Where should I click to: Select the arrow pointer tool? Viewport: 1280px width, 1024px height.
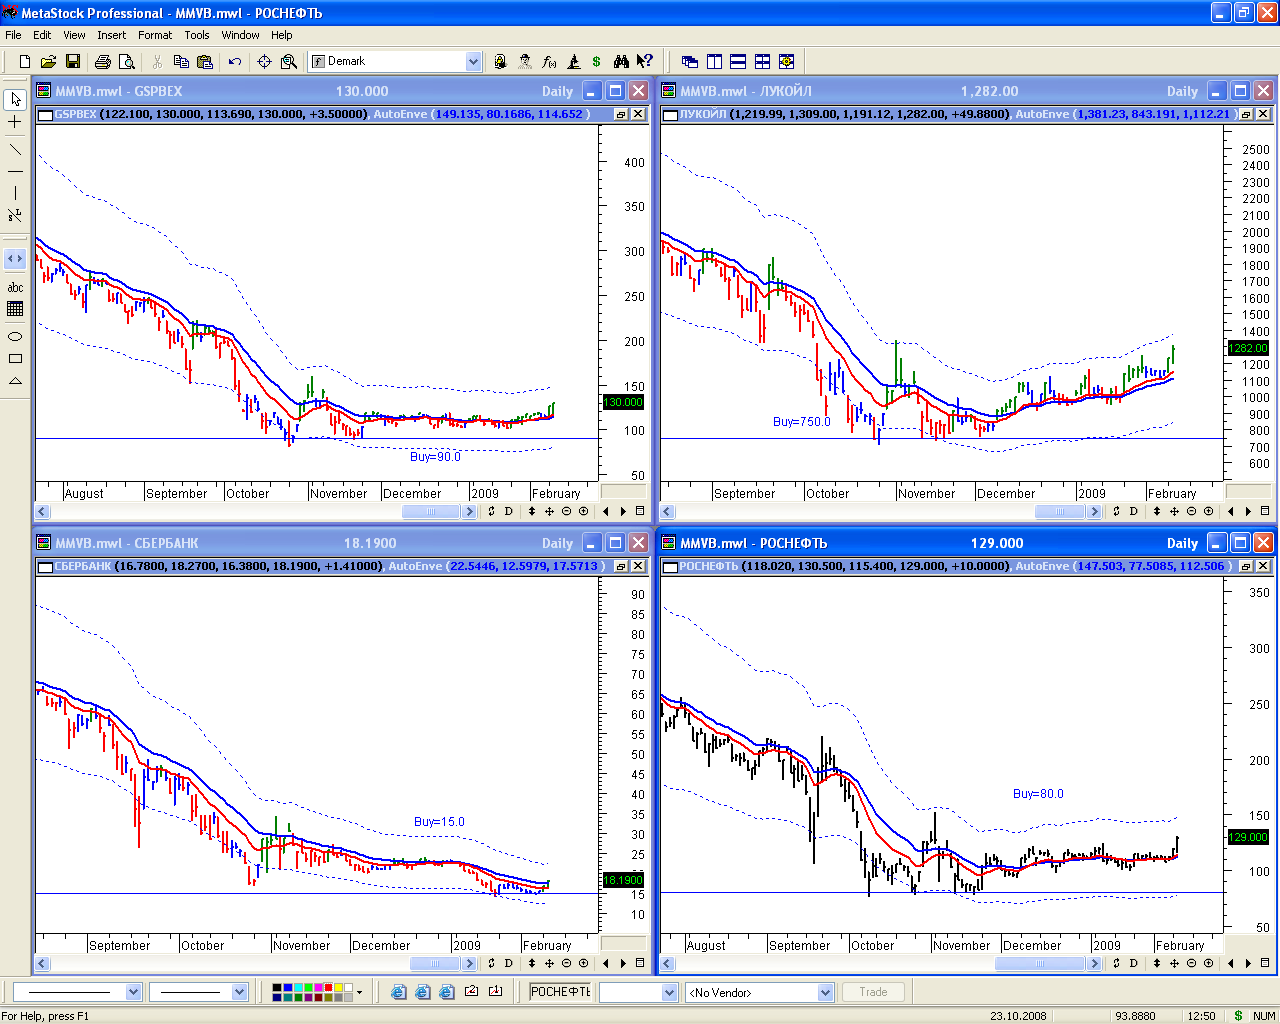[x=15, y=99]
